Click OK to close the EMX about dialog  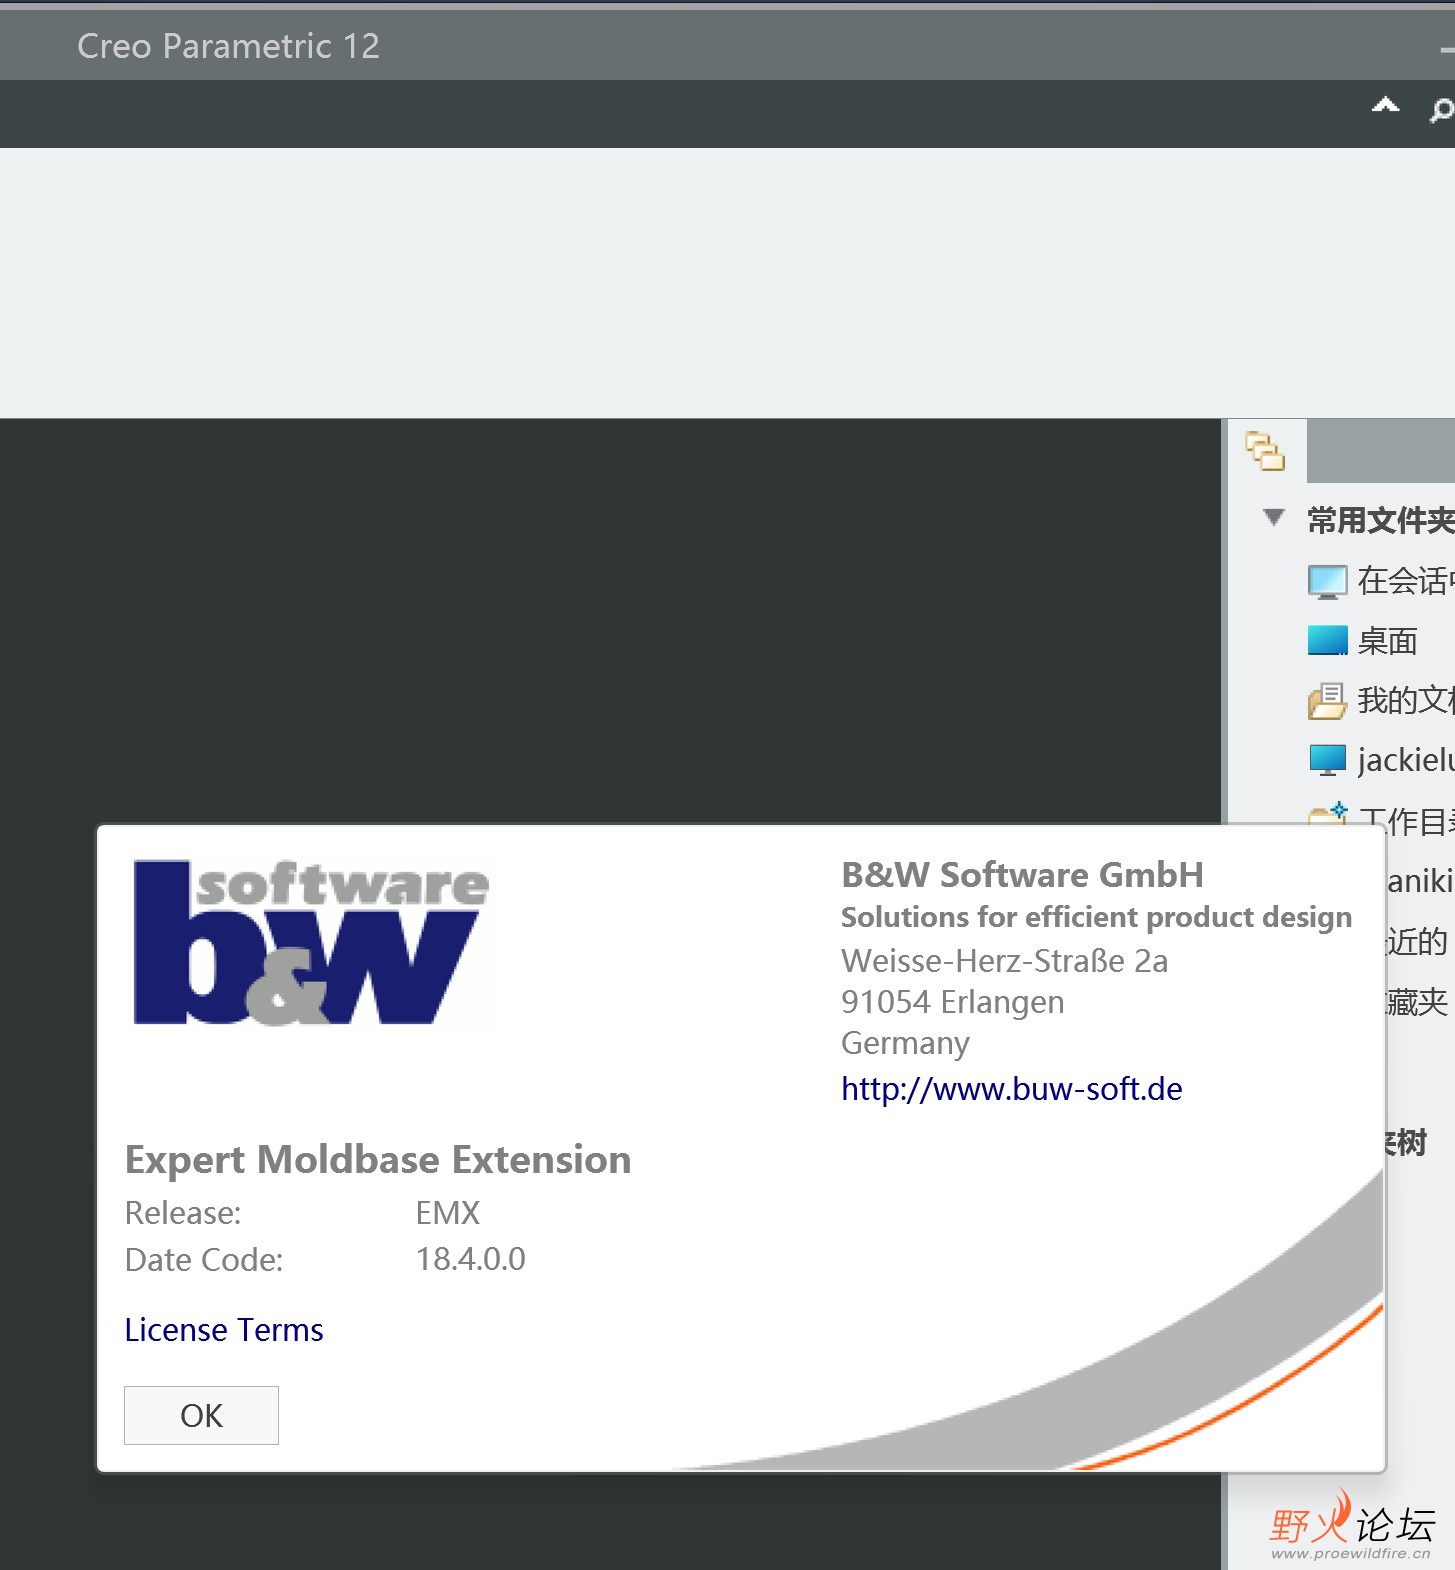pyautogui.click(x=201, y=1415)
